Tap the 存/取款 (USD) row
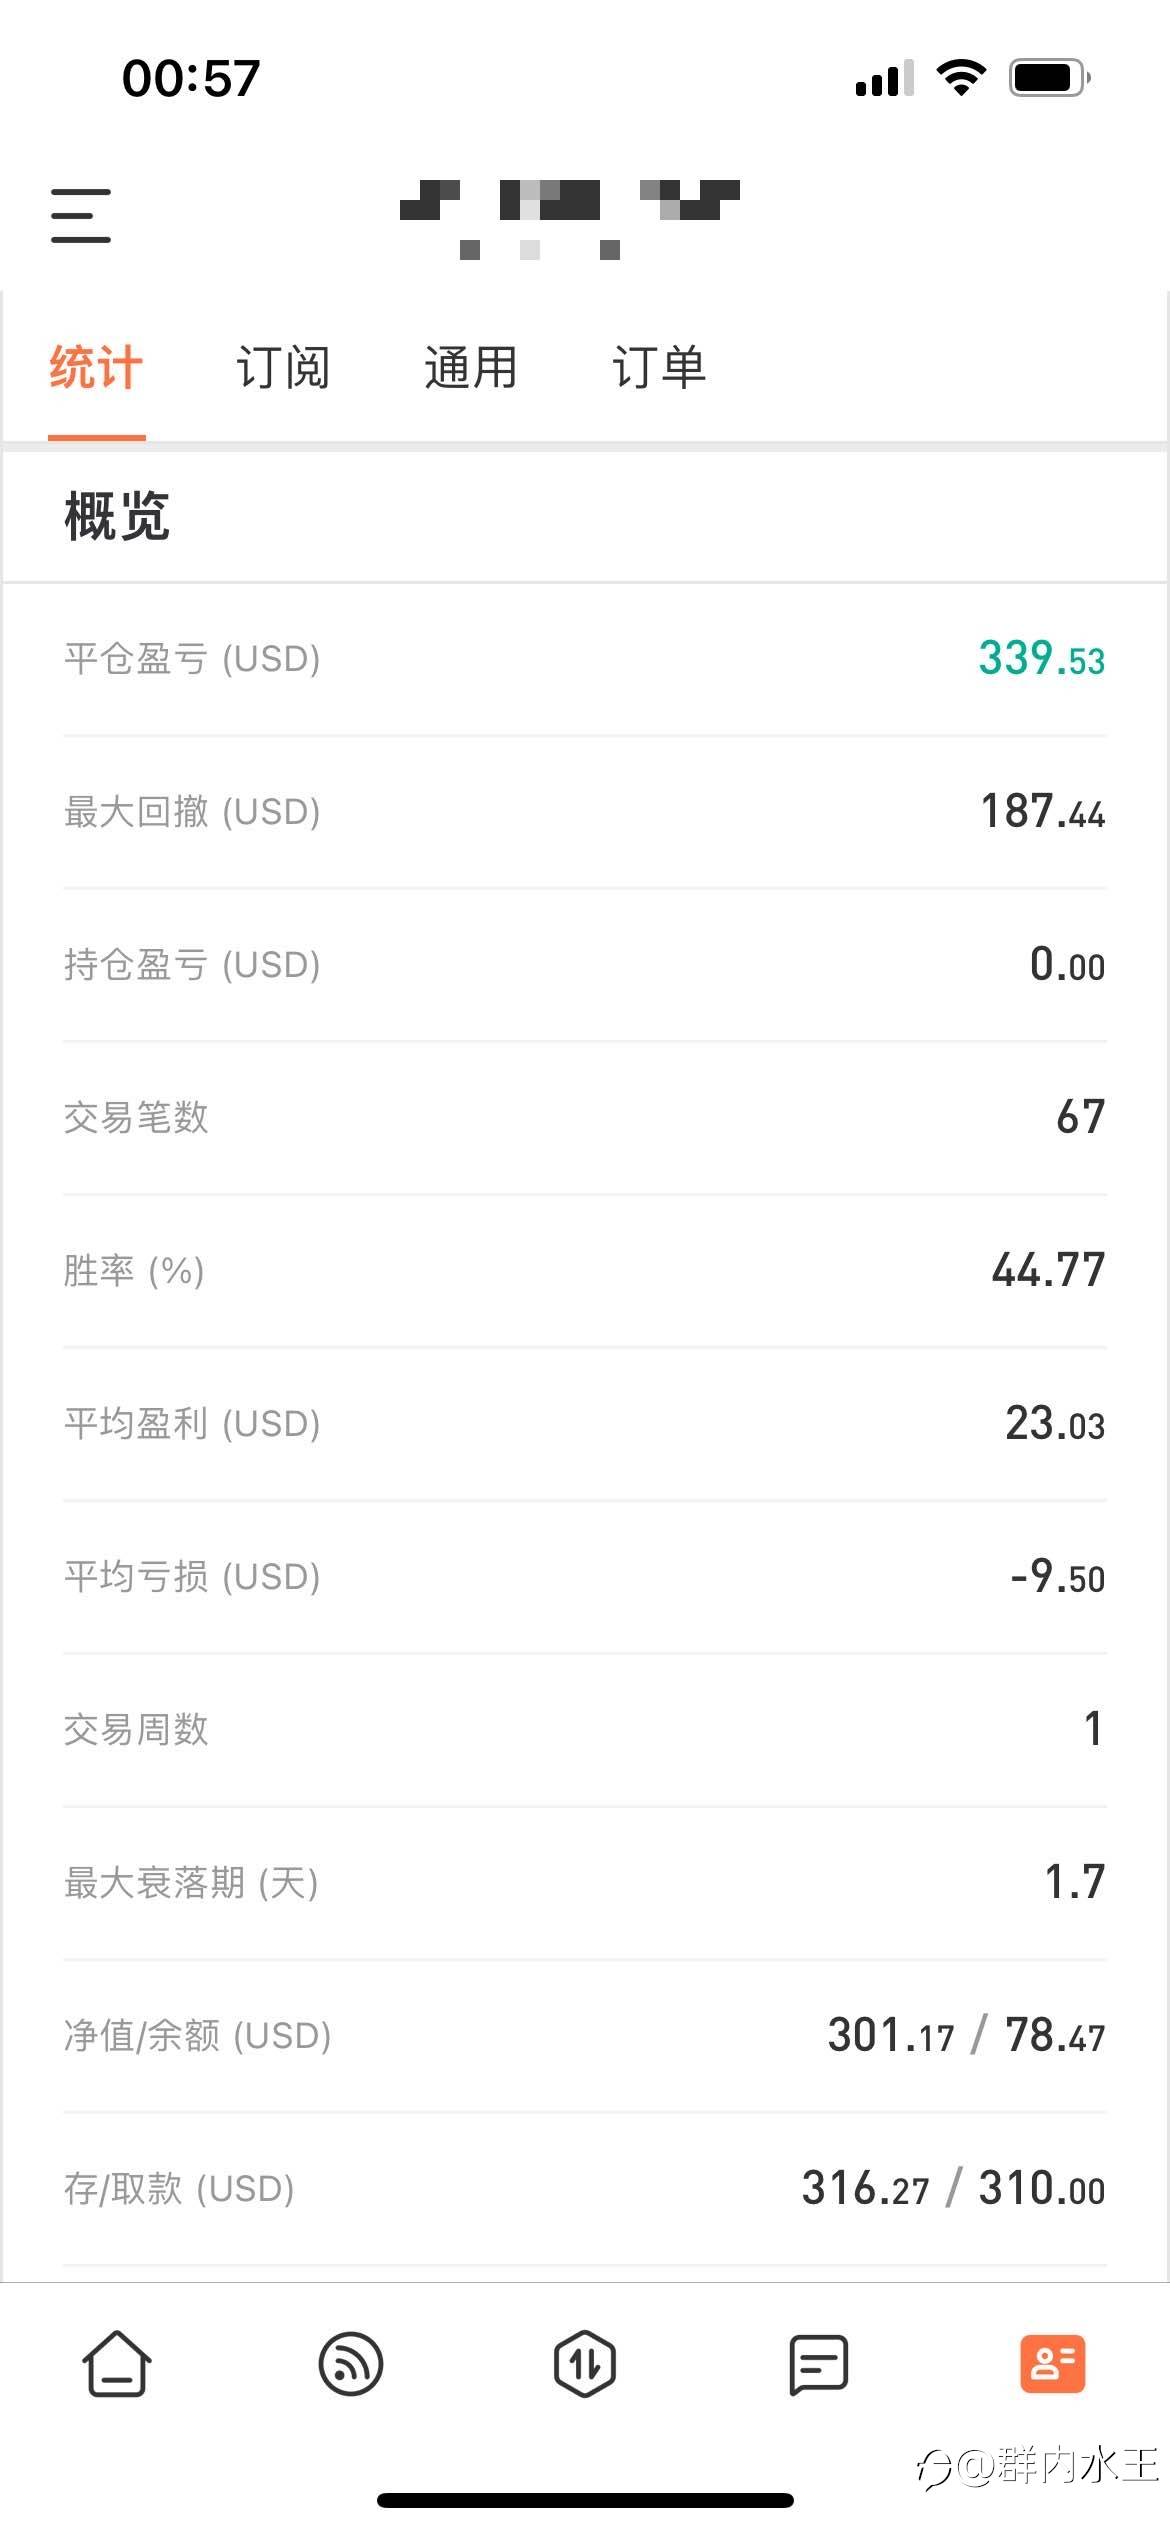1170x2532 pixels. tap(585, 2189)
